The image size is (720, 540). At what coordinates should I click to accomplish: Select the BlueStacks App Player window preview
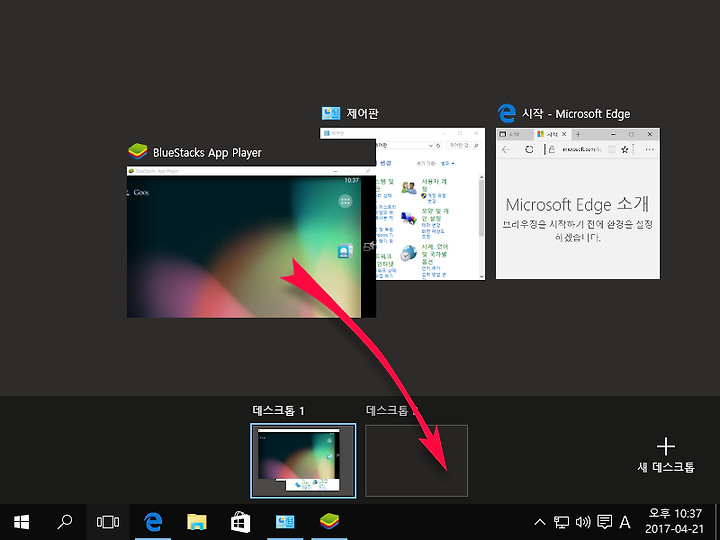point(251,242)
